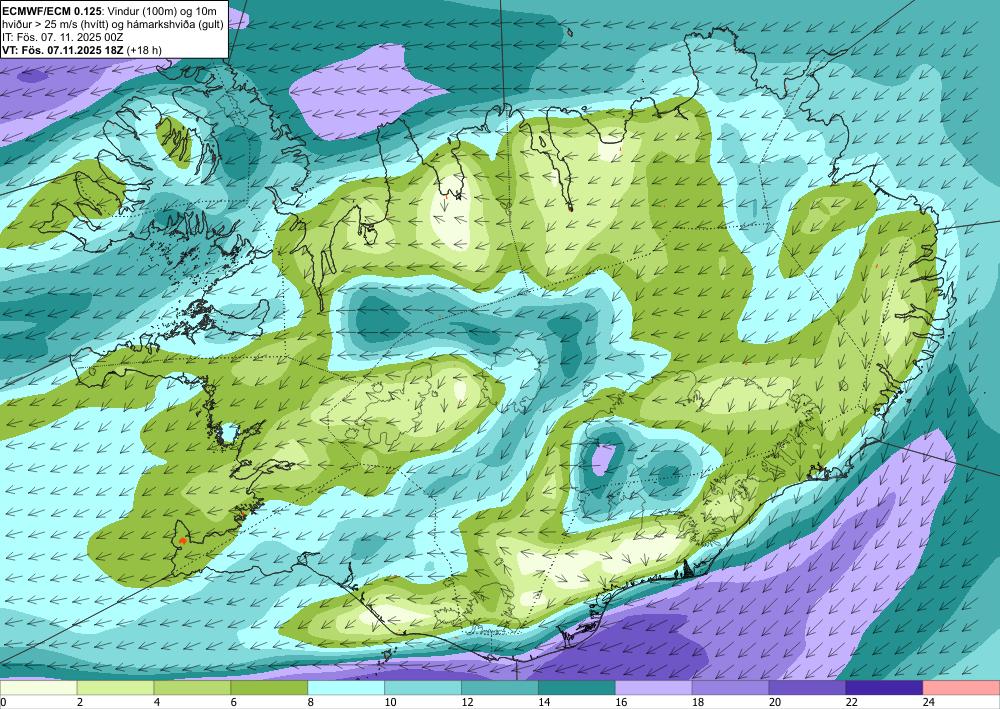Select the light green 2–4 legend swatch
The width and height of the screenshot is (1000, 709).
click(115, 688)
